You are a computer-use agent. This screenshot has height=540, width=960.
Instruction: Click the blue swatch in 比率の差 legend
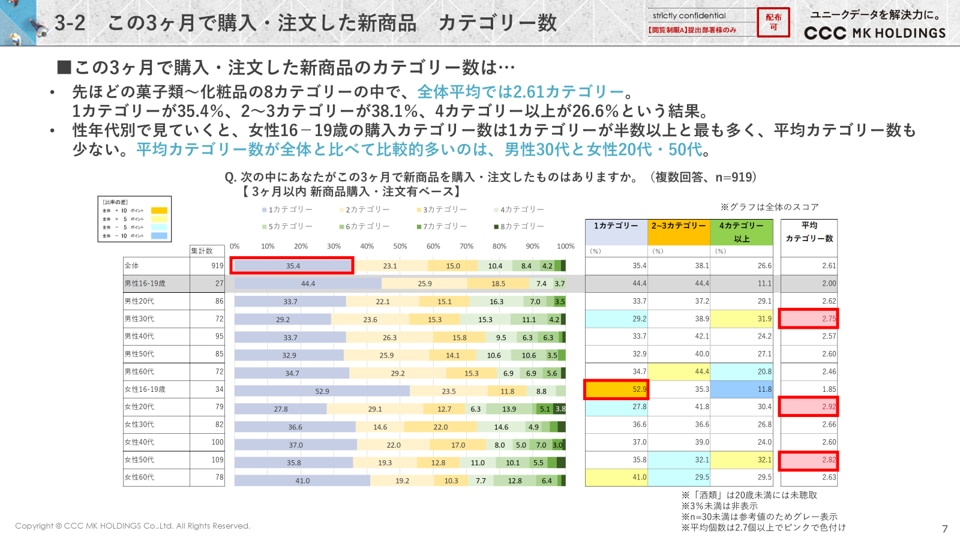pos(159,236)
